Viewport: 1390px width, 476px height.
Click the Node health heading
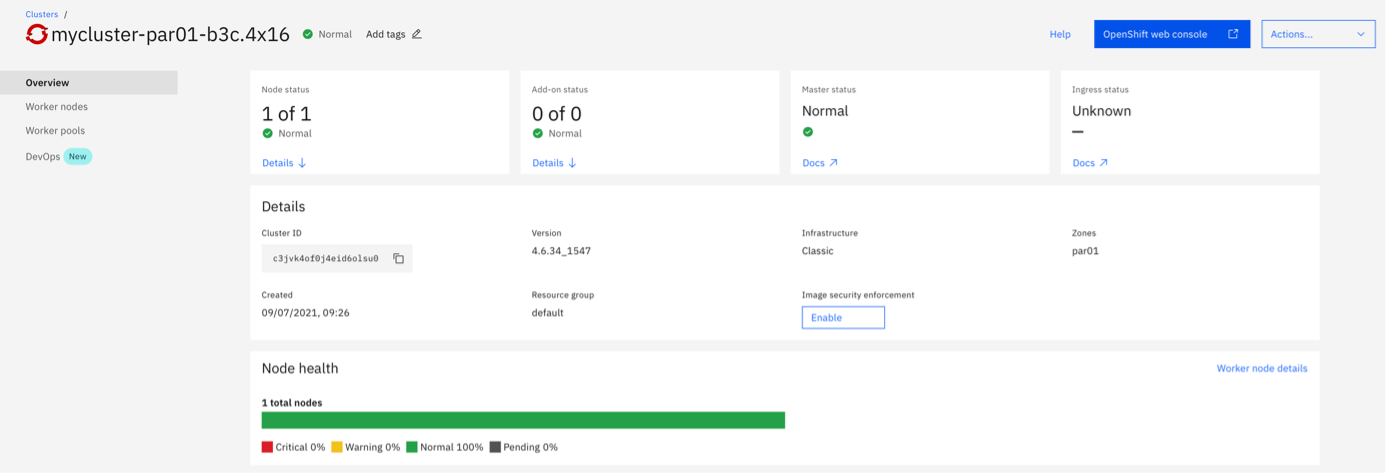300,368
